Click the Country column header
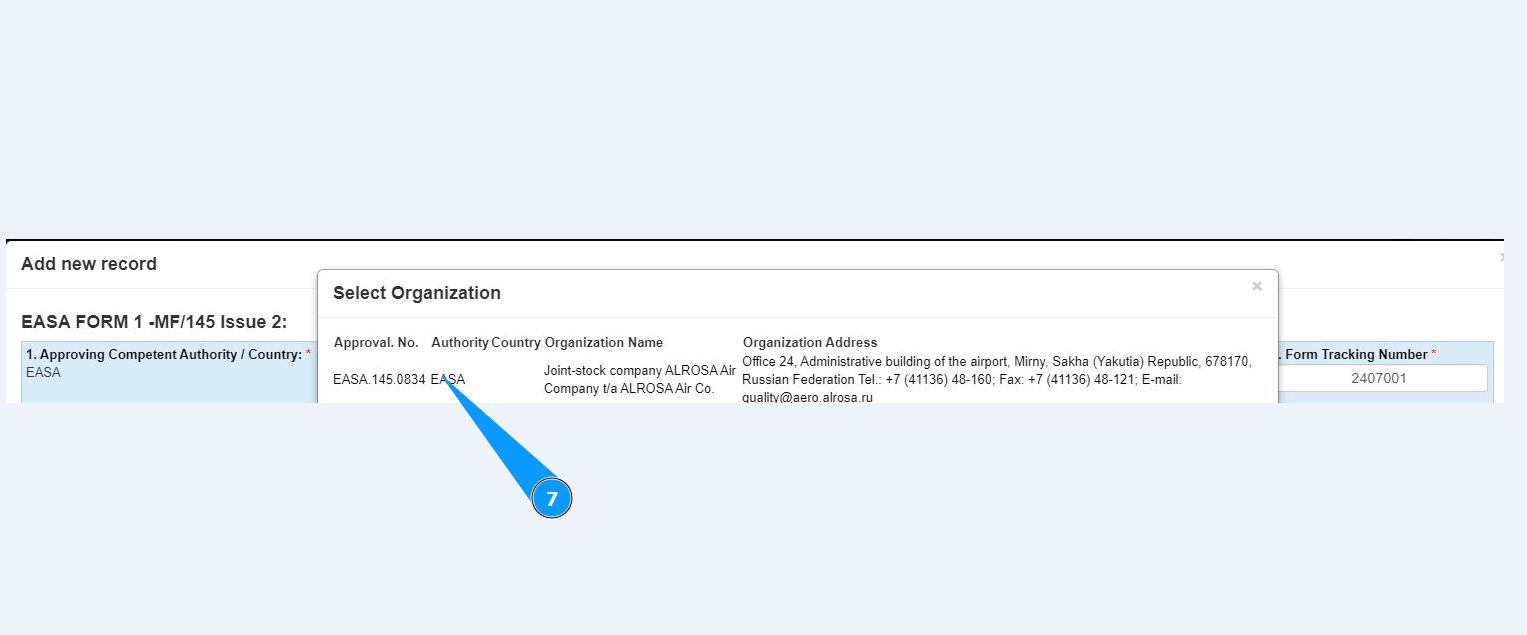1527x635 pixels. (516, 343)
